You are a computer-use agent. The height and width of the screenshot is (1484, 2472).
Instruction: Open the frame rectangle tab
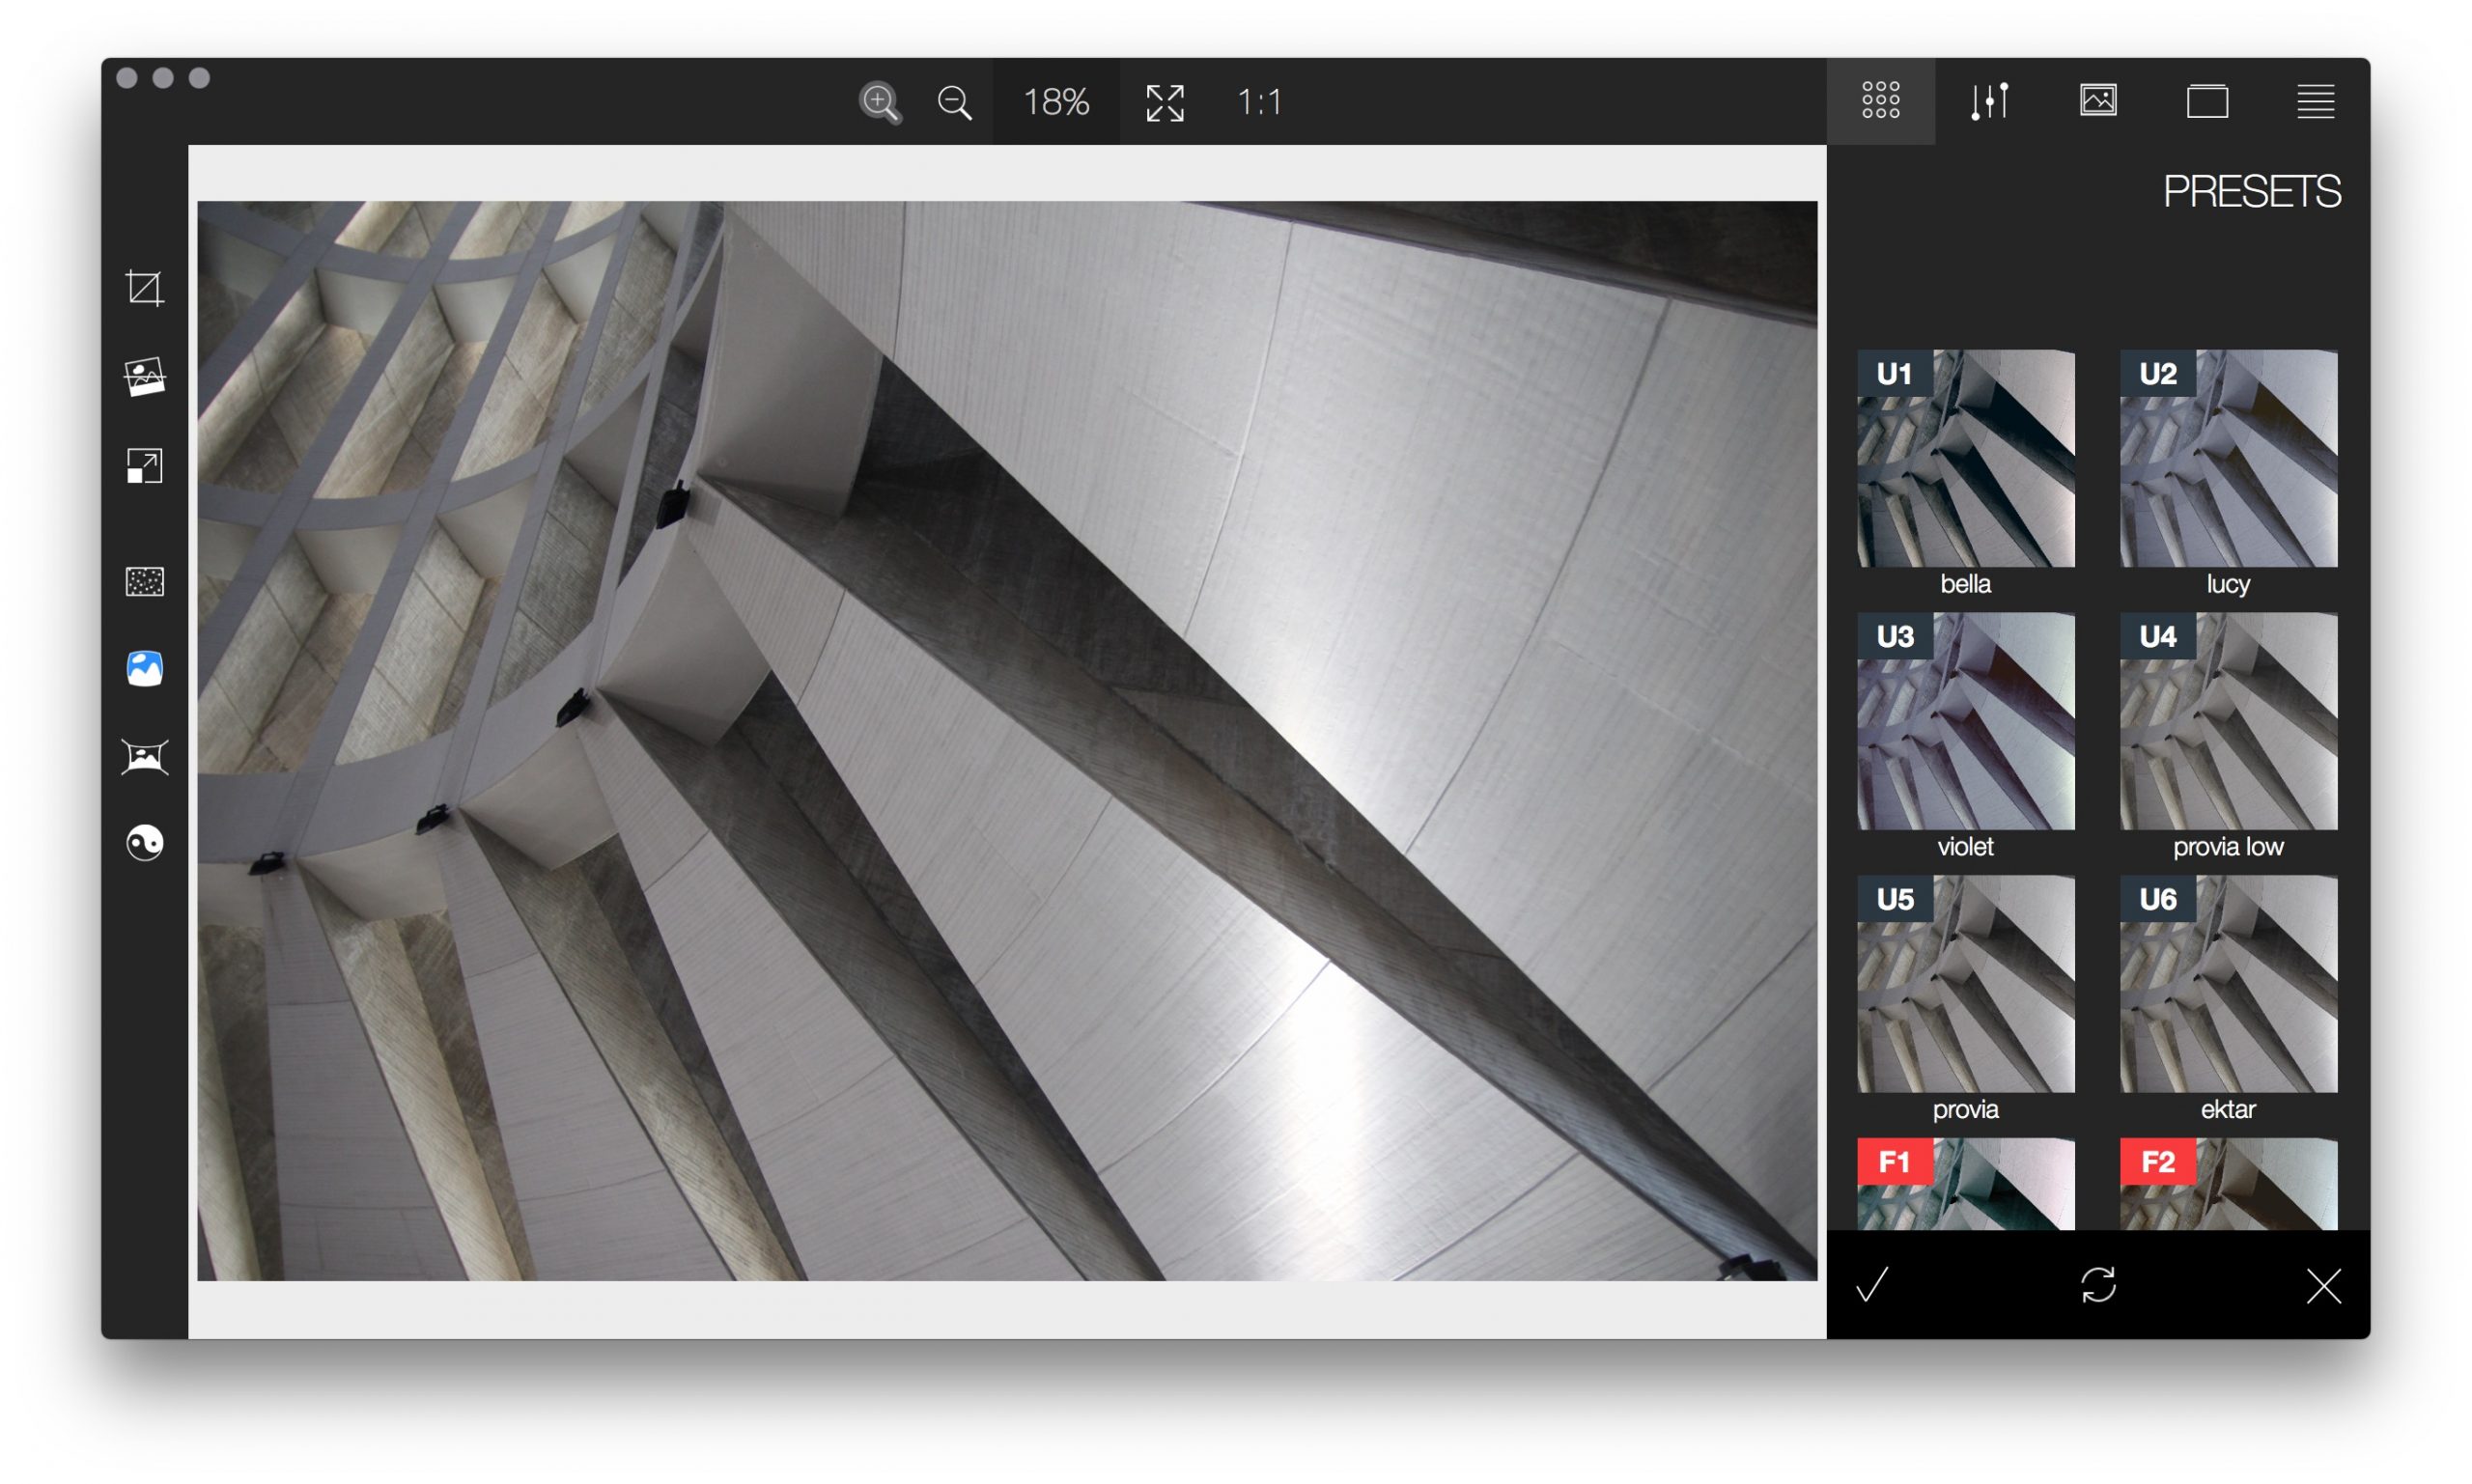[x=2207, y=101]
